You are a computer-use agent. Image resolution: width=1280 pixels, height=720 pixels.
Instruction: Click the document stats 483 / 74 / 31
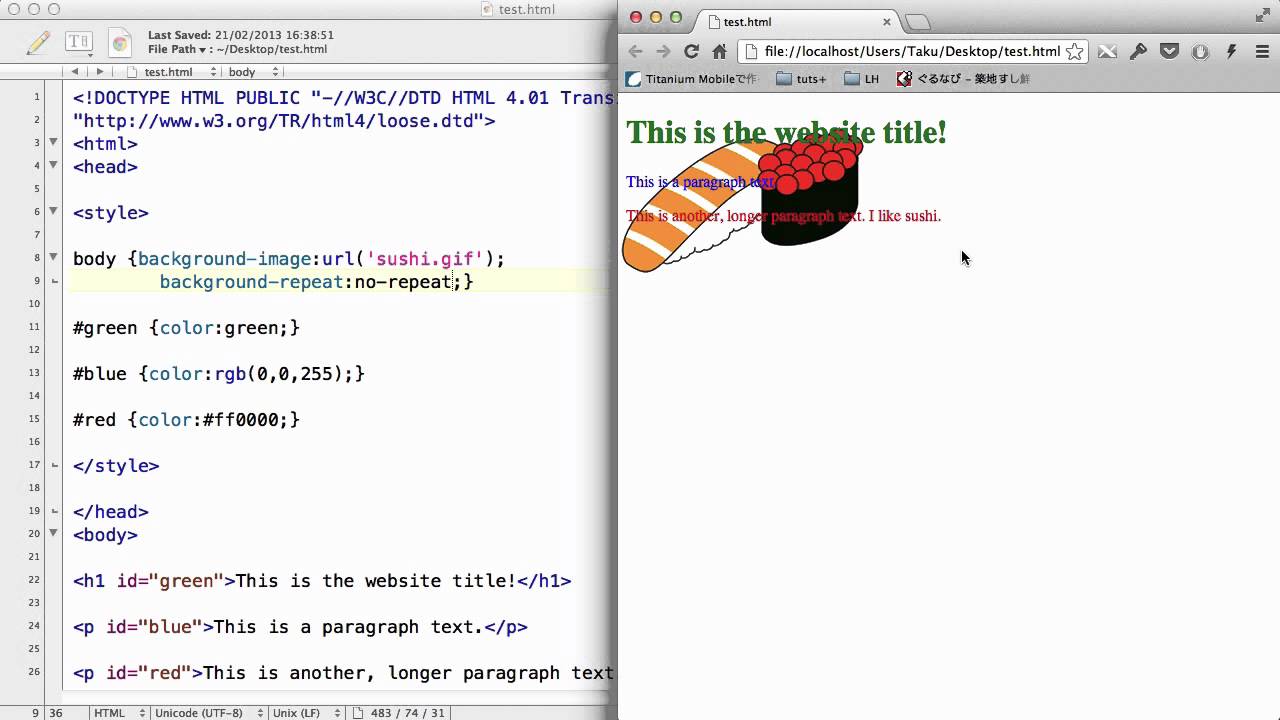pos(406,713)
